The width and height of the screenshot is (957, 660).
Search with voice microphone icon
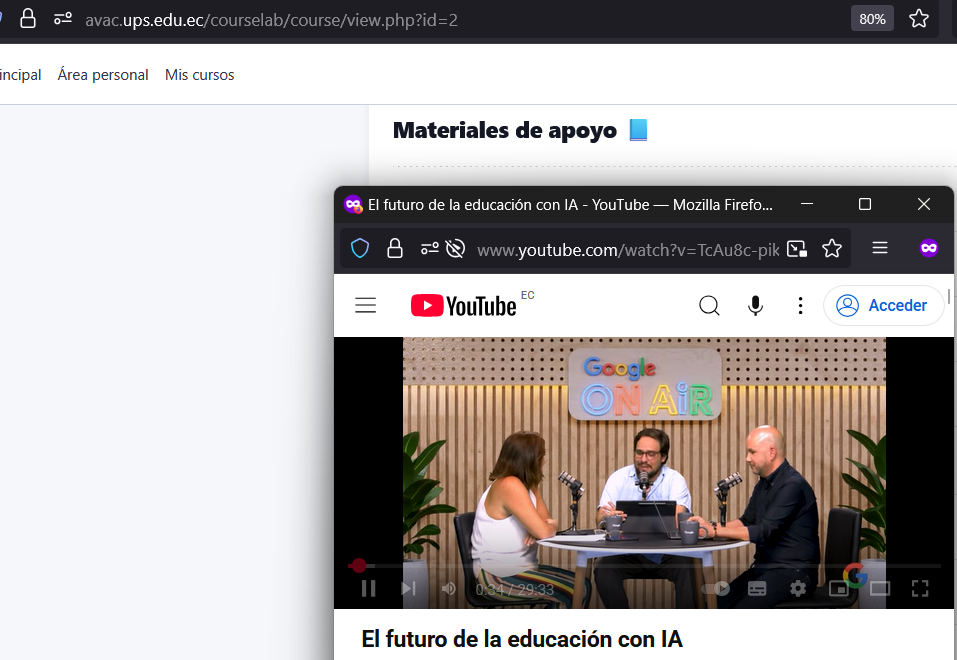tap(756, 306)
